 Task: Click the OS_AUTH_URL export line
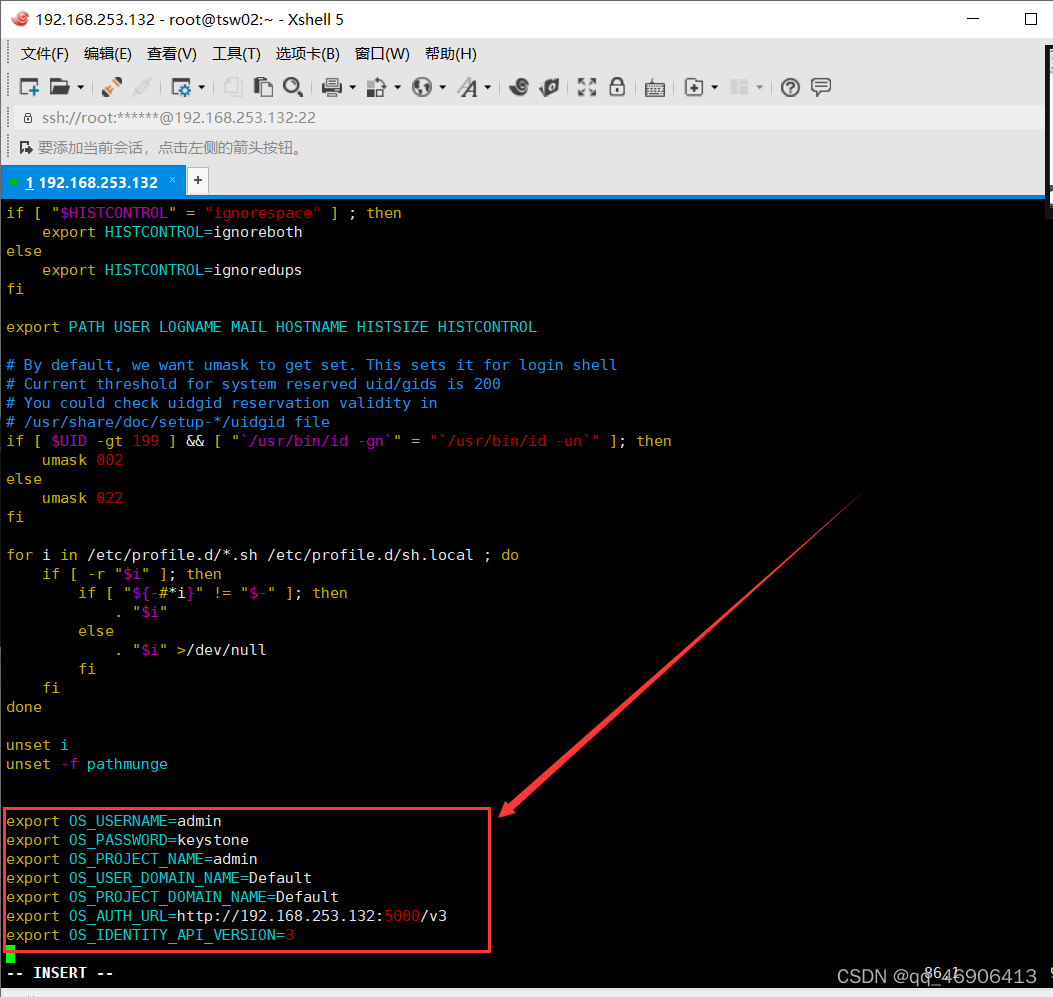[226, 916]
